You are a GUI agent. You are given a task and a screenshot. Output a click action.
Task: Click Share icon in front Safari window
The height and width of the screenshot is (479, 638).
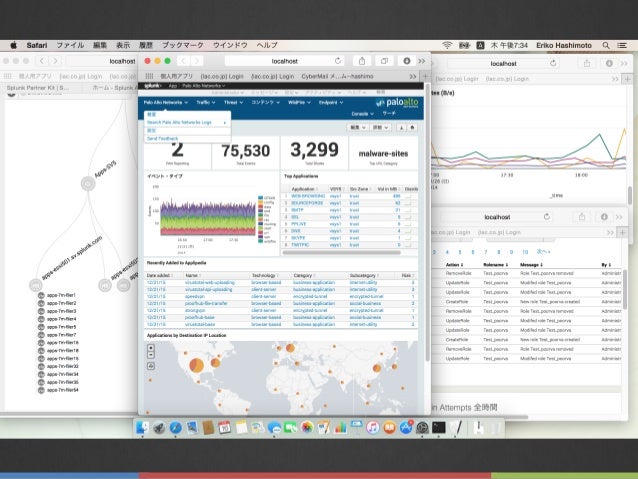[x=362, y=61]
